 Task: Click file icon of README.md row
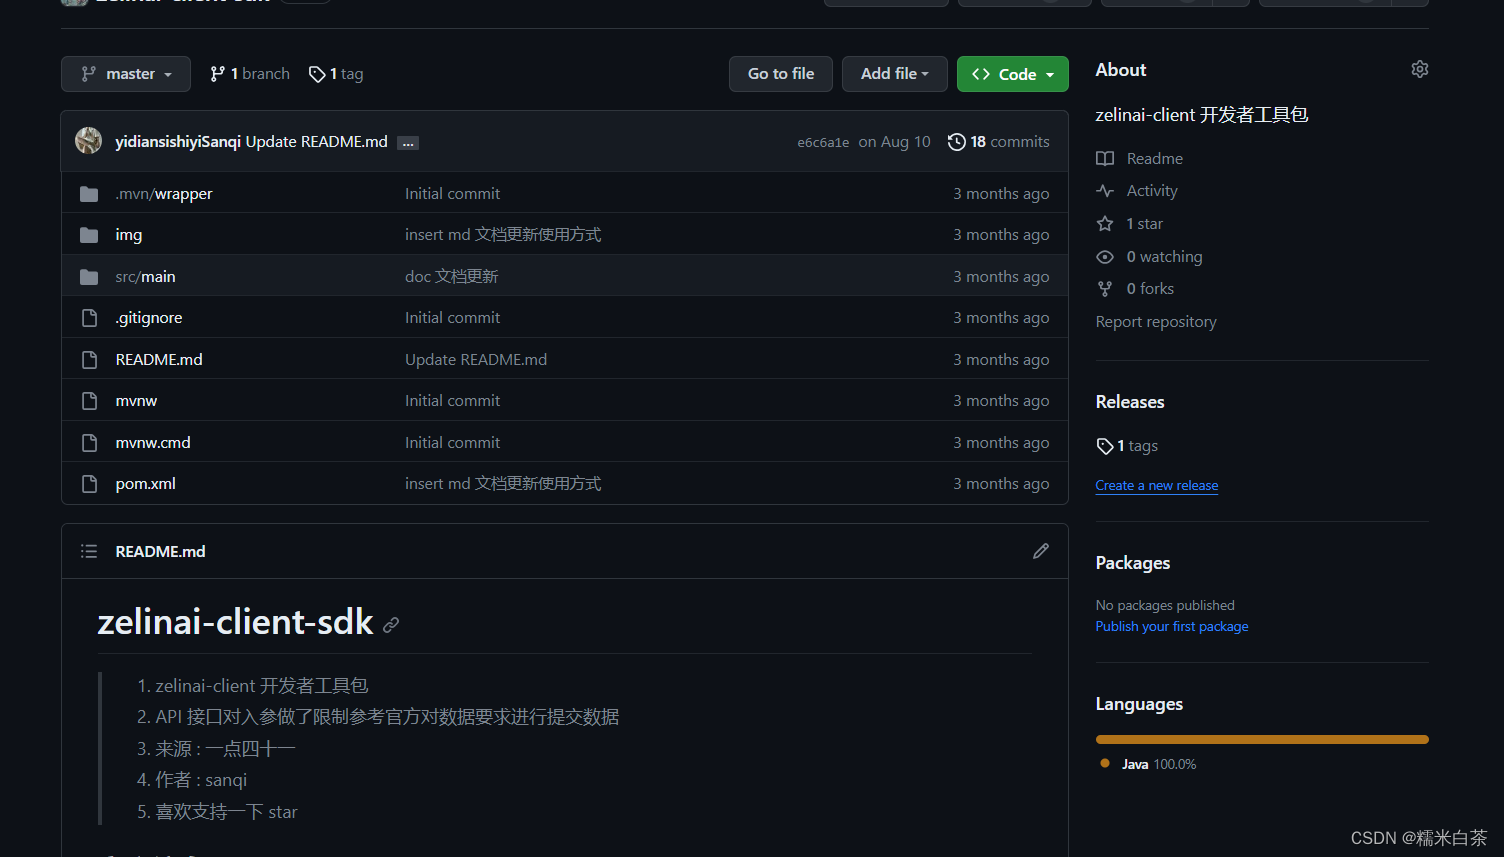[89, 360]
